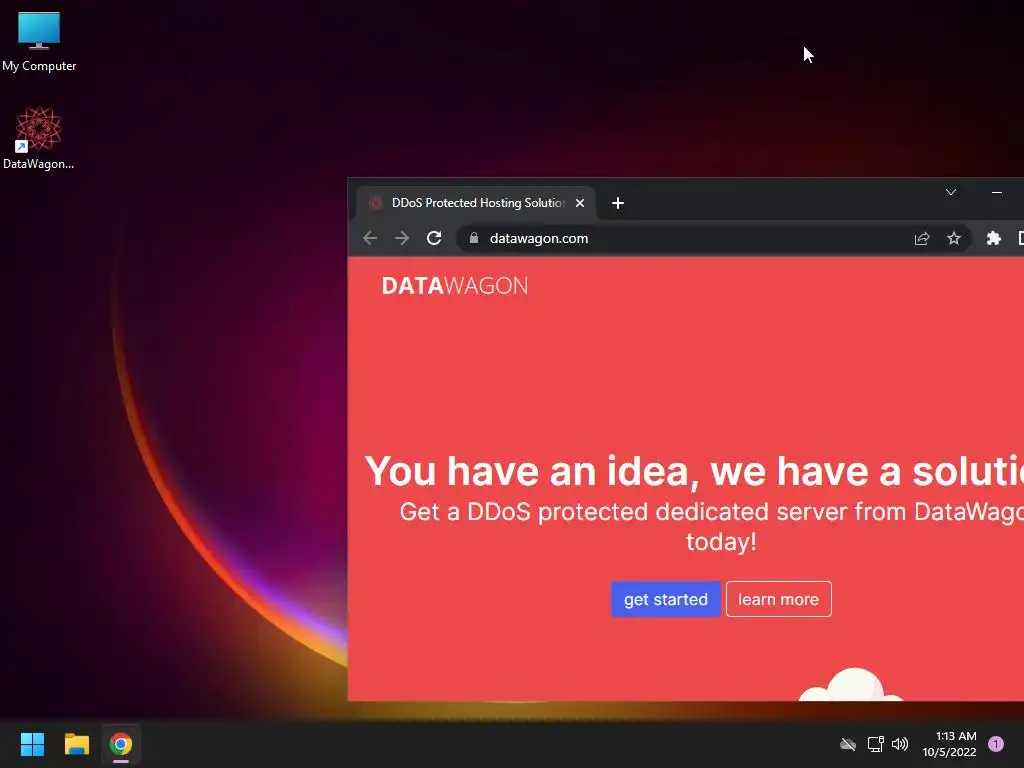
Task: Close the DDoS Protected Hosting tab
Action: (x=580, y=203)
